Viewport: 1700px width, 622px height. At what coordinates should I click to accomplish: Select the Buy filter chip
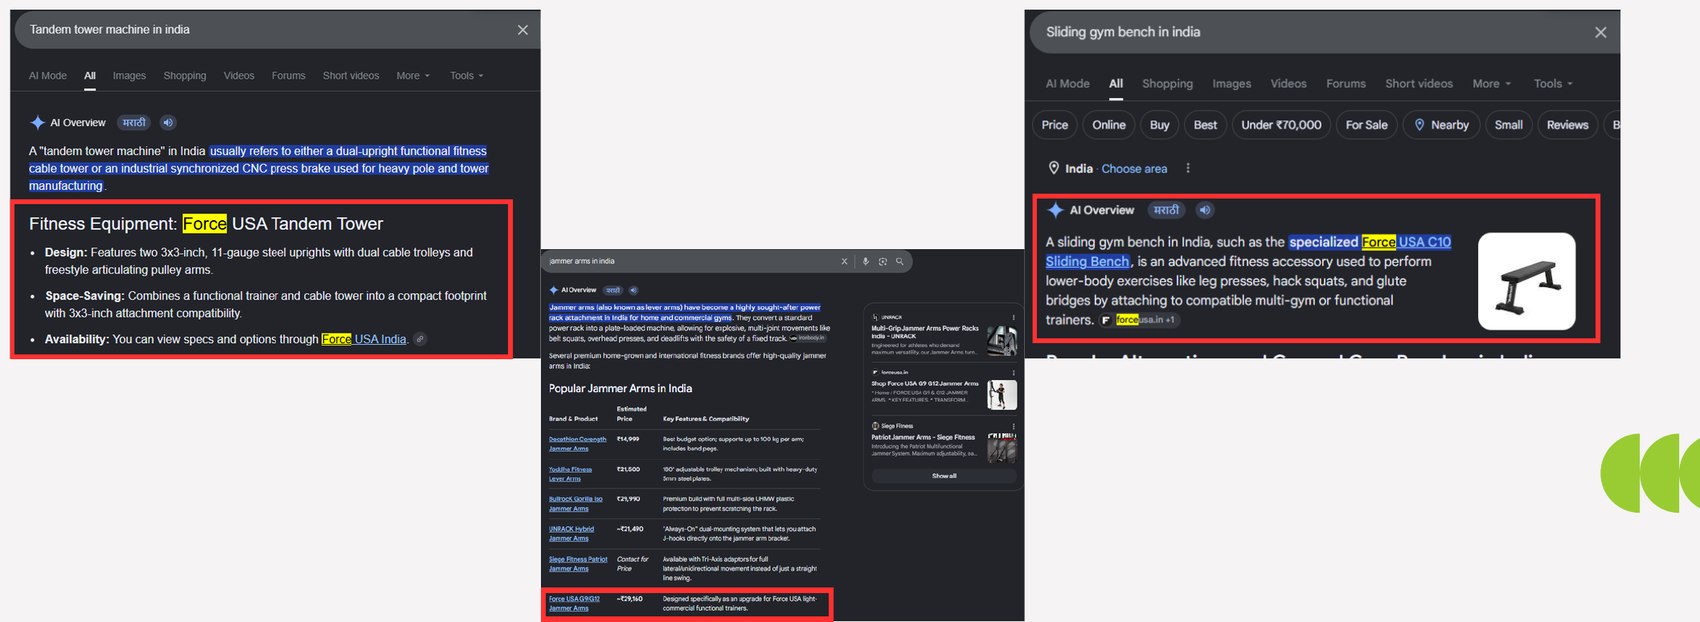1160,125
